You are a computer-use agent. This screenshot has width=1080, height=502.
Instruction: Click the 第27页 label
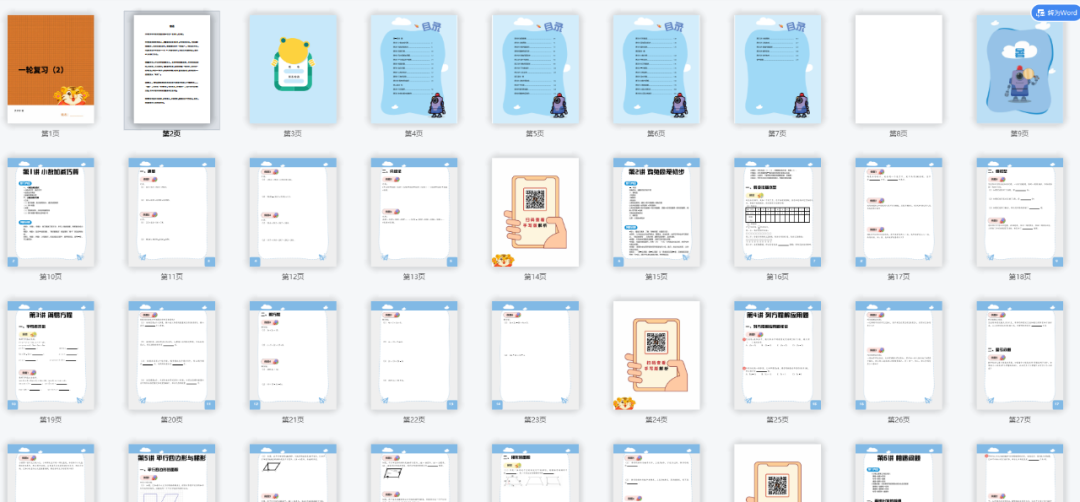click(1020, 419)
